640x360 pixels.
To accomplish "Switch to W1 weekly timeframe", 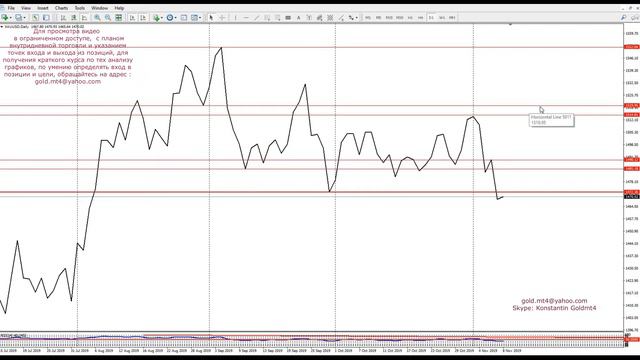I will [442, 18].
